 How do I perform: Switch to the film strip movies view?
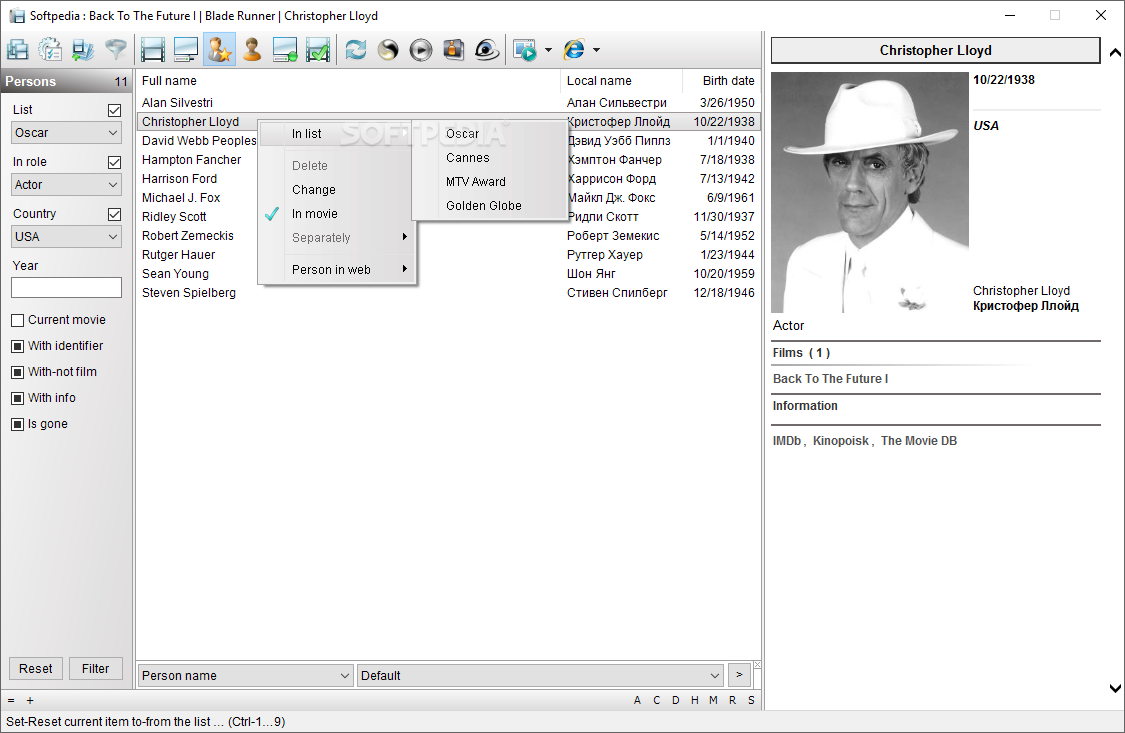pos(153,49)
